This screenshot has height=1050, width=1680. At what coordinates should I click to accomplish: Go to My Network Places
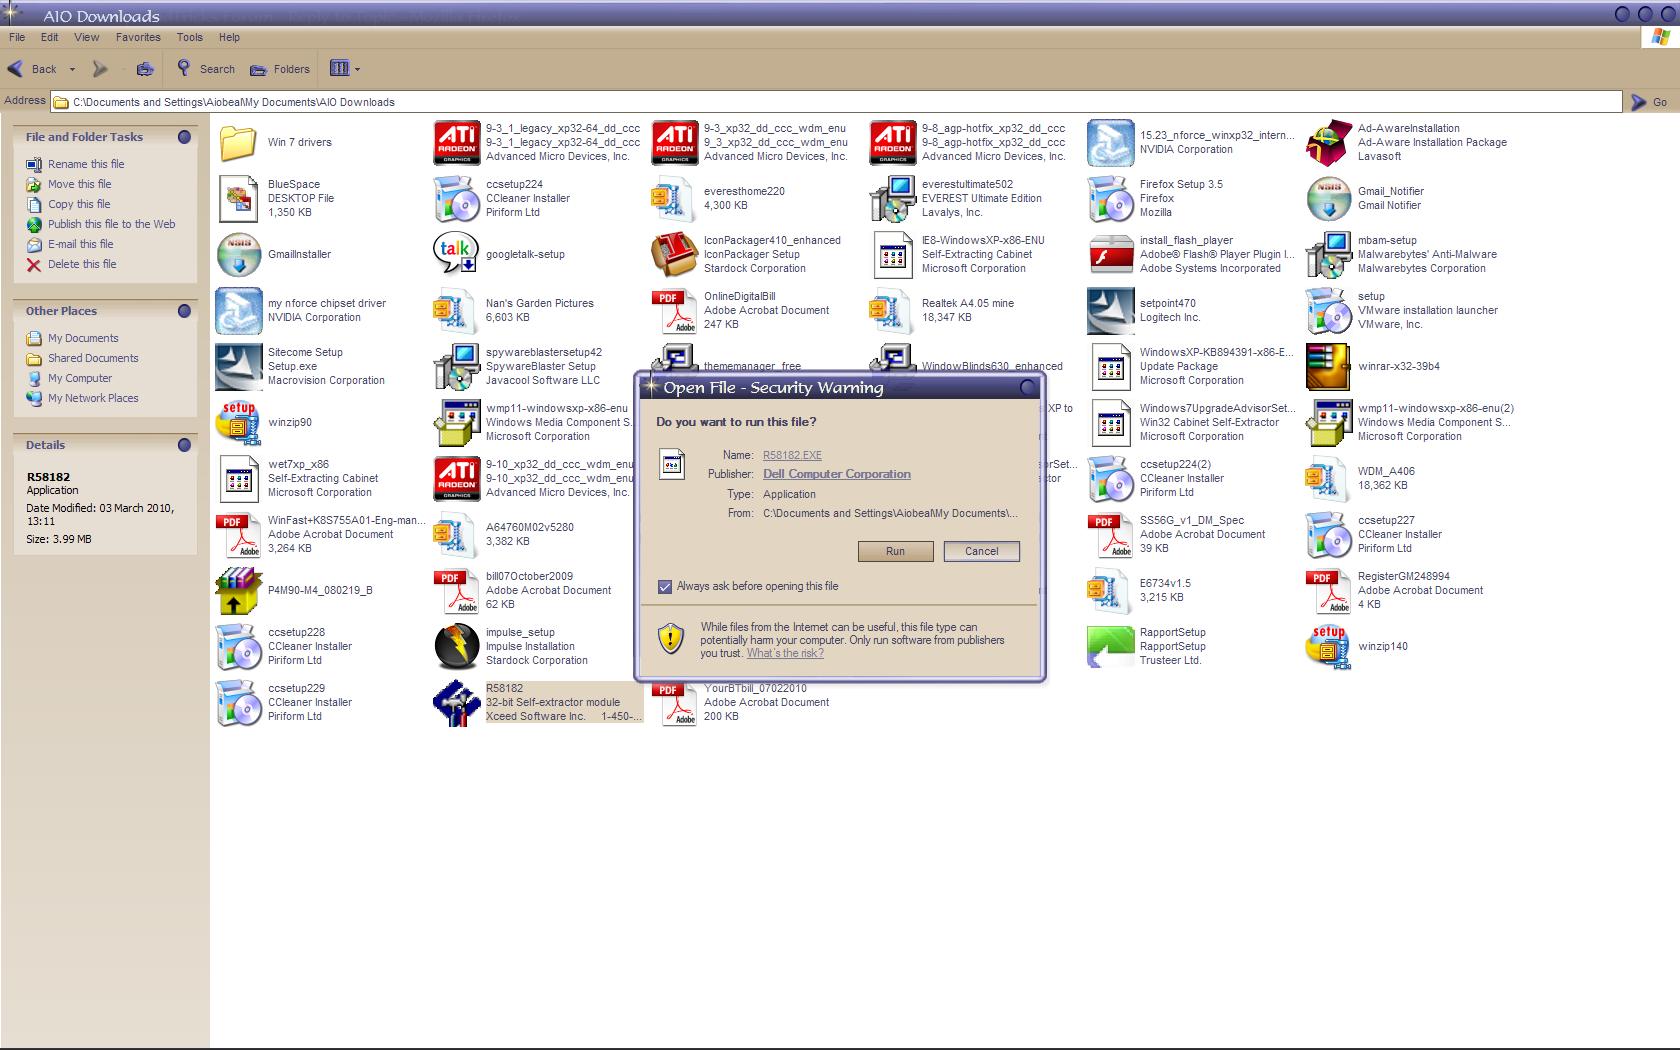click(93, 398)
